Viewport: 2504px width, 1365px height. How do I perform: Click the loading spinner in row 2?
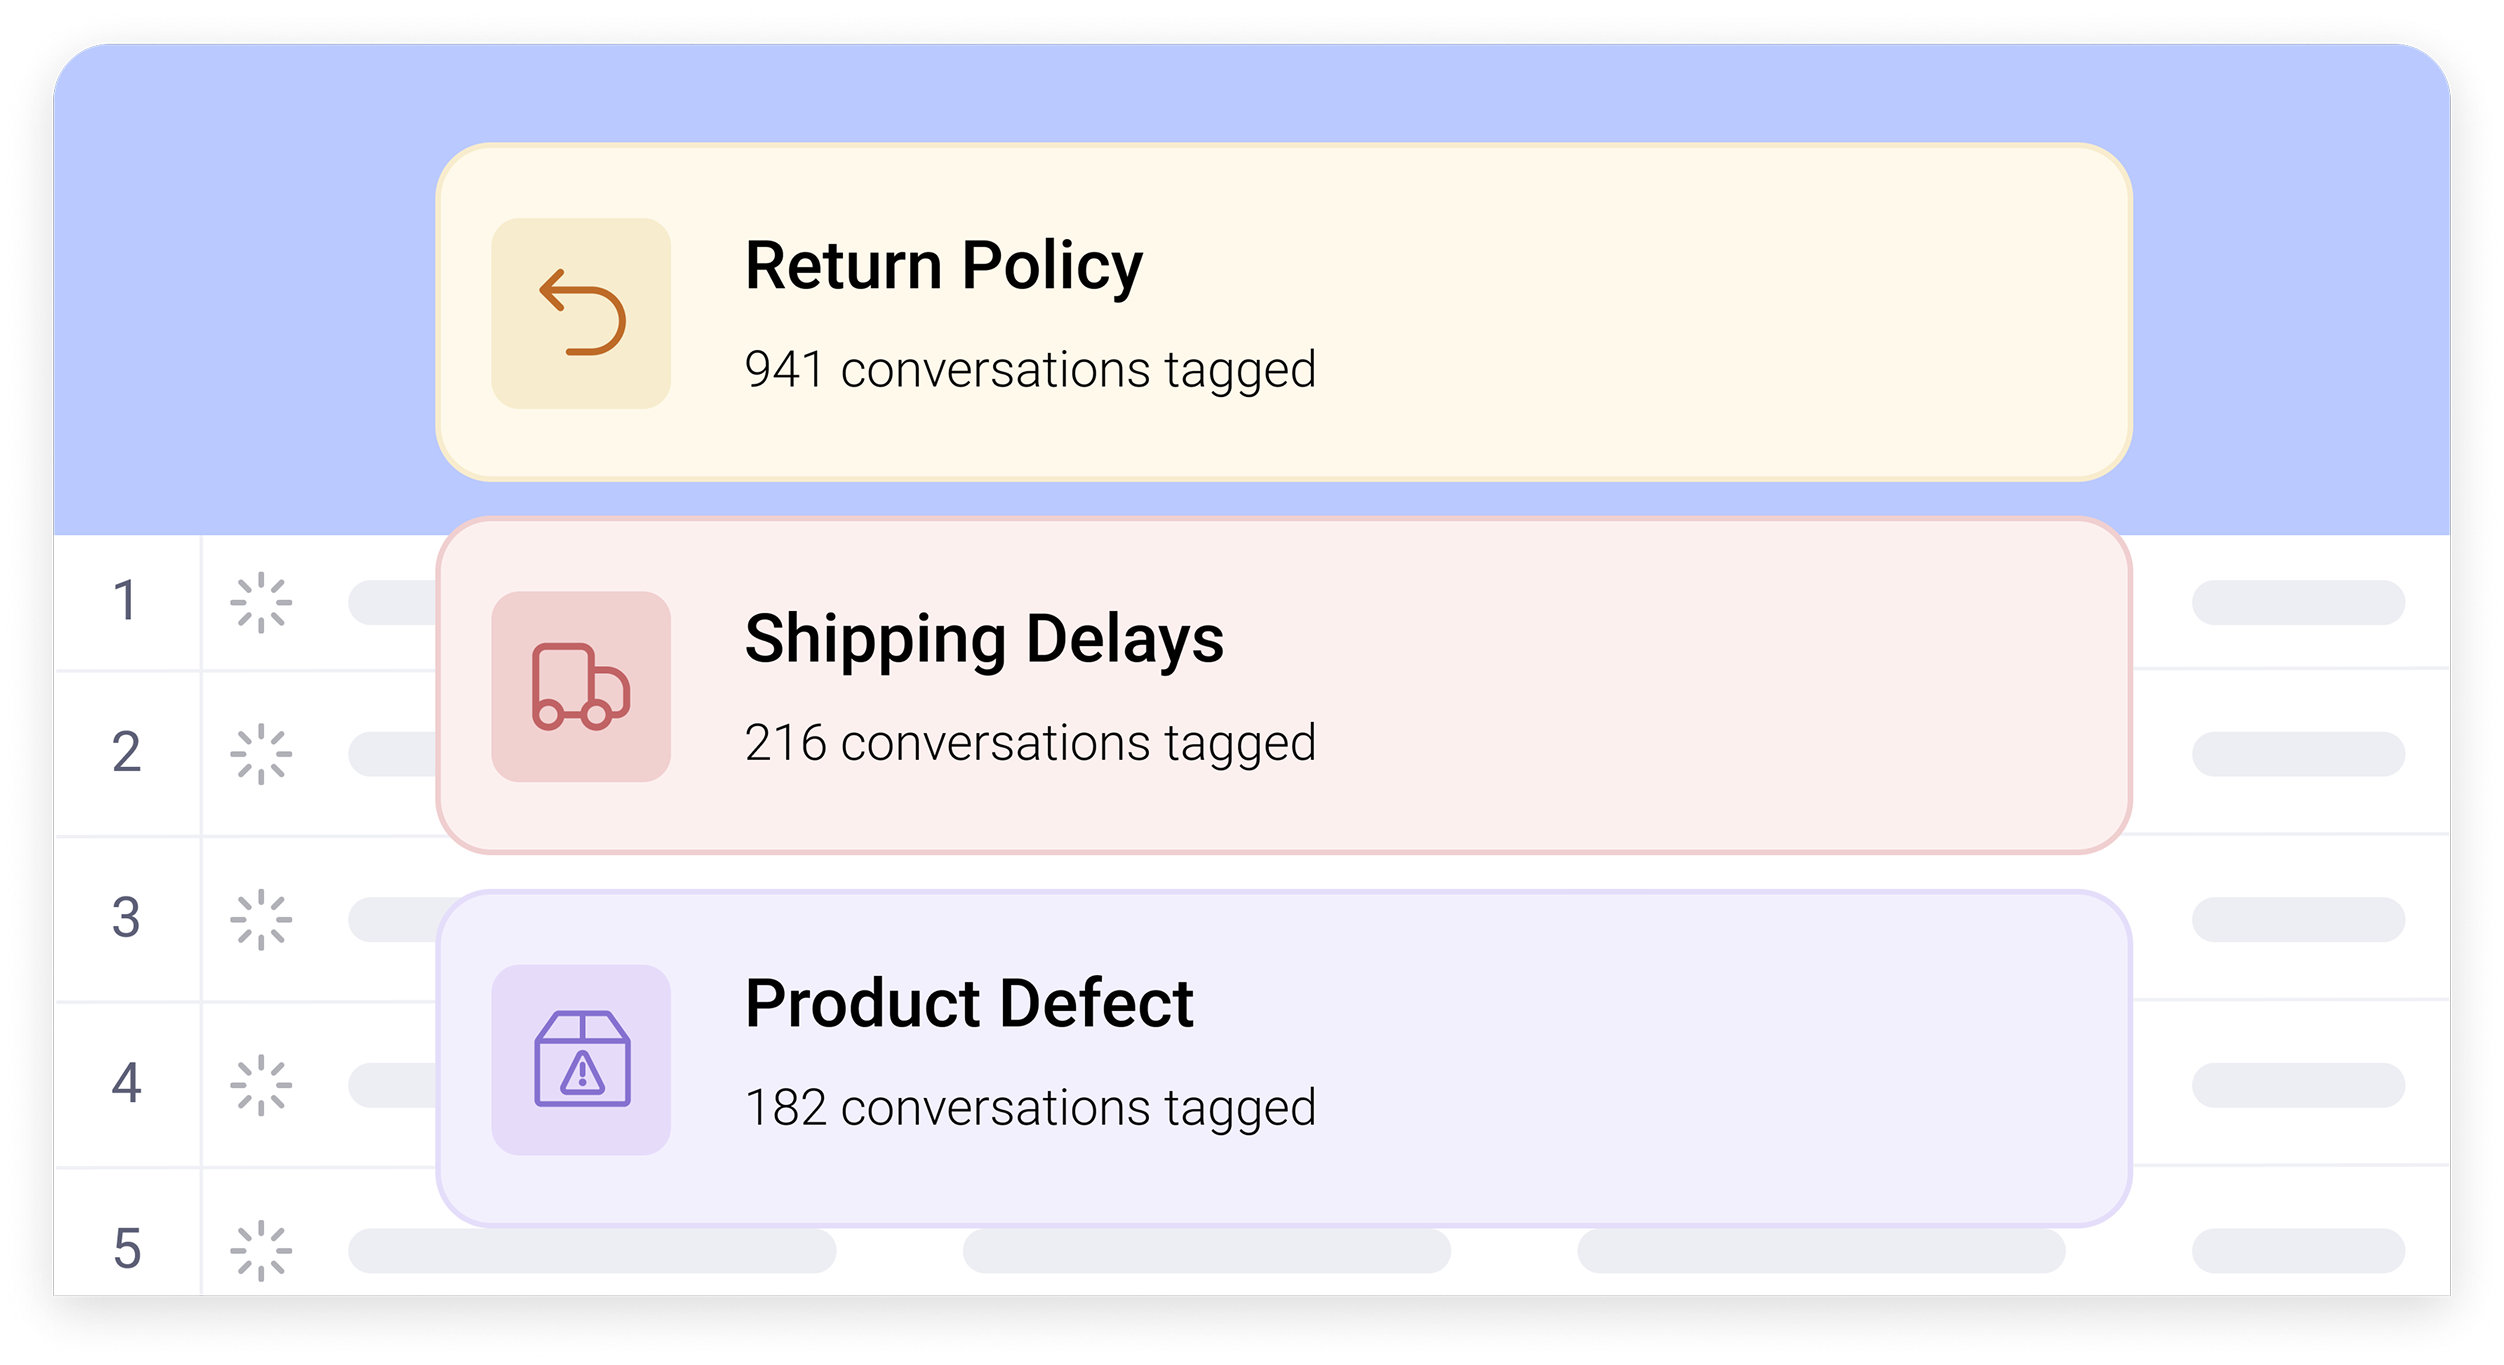pos(261,754)
